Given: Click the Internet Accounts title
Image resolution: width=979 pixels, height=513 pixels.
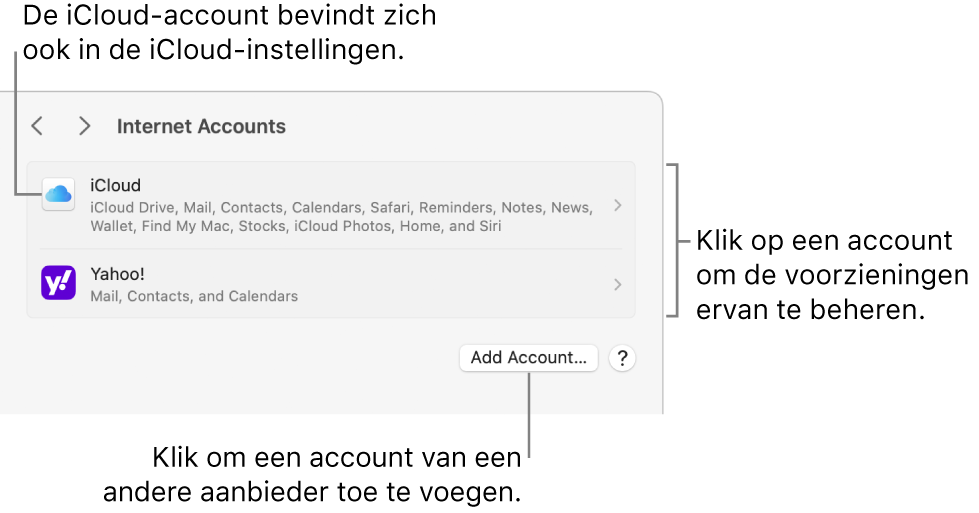Looking at the screenshot, I should [201, 127].
